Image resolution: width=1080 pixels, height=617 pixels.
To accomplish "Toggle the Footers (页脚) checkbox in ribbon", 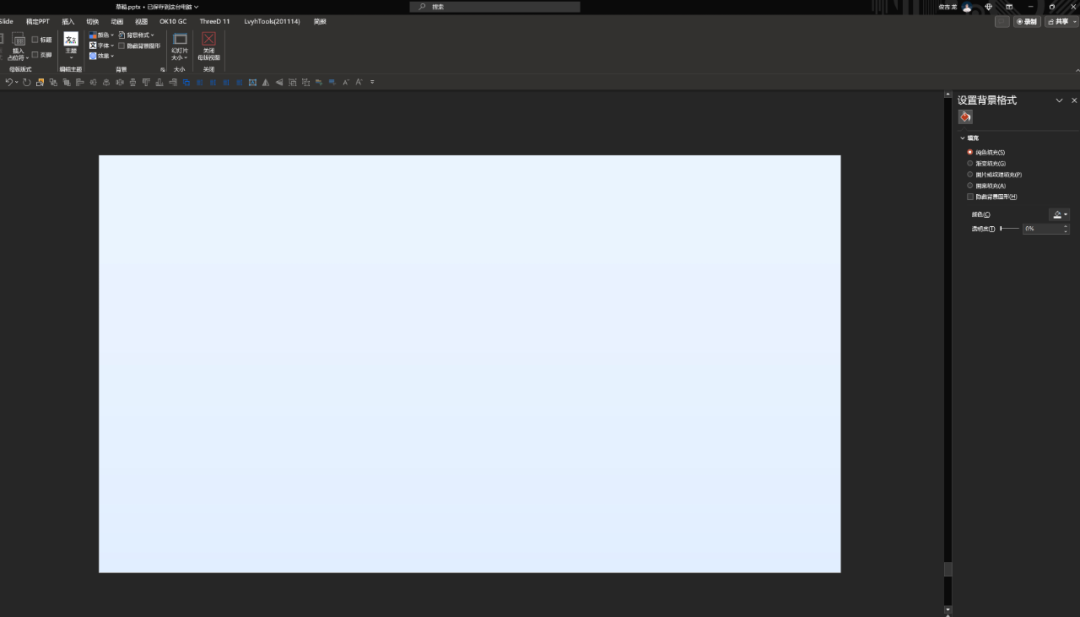I will [35, 54].
